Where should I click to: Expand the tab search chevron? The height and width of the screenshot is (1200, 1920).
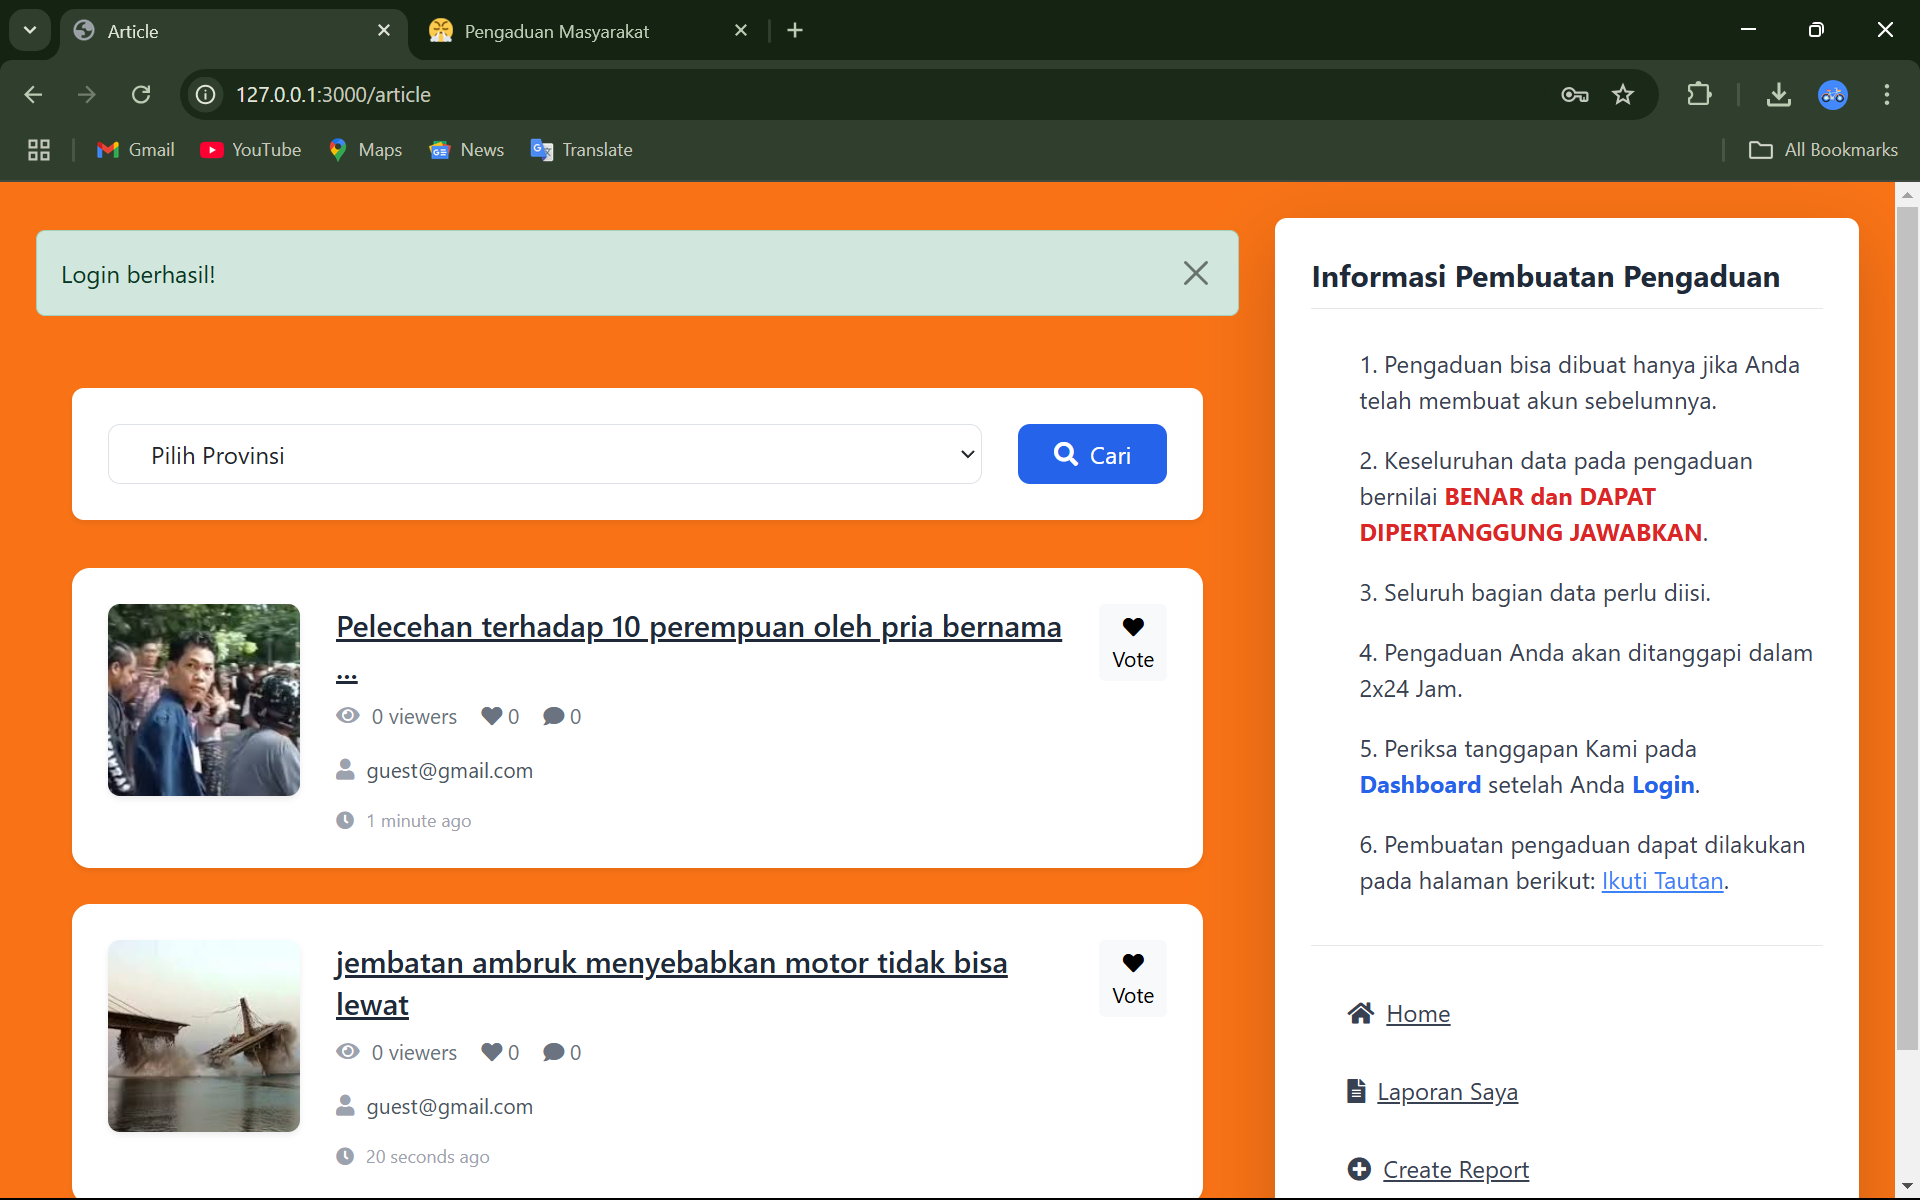click(x=30, y=31)
